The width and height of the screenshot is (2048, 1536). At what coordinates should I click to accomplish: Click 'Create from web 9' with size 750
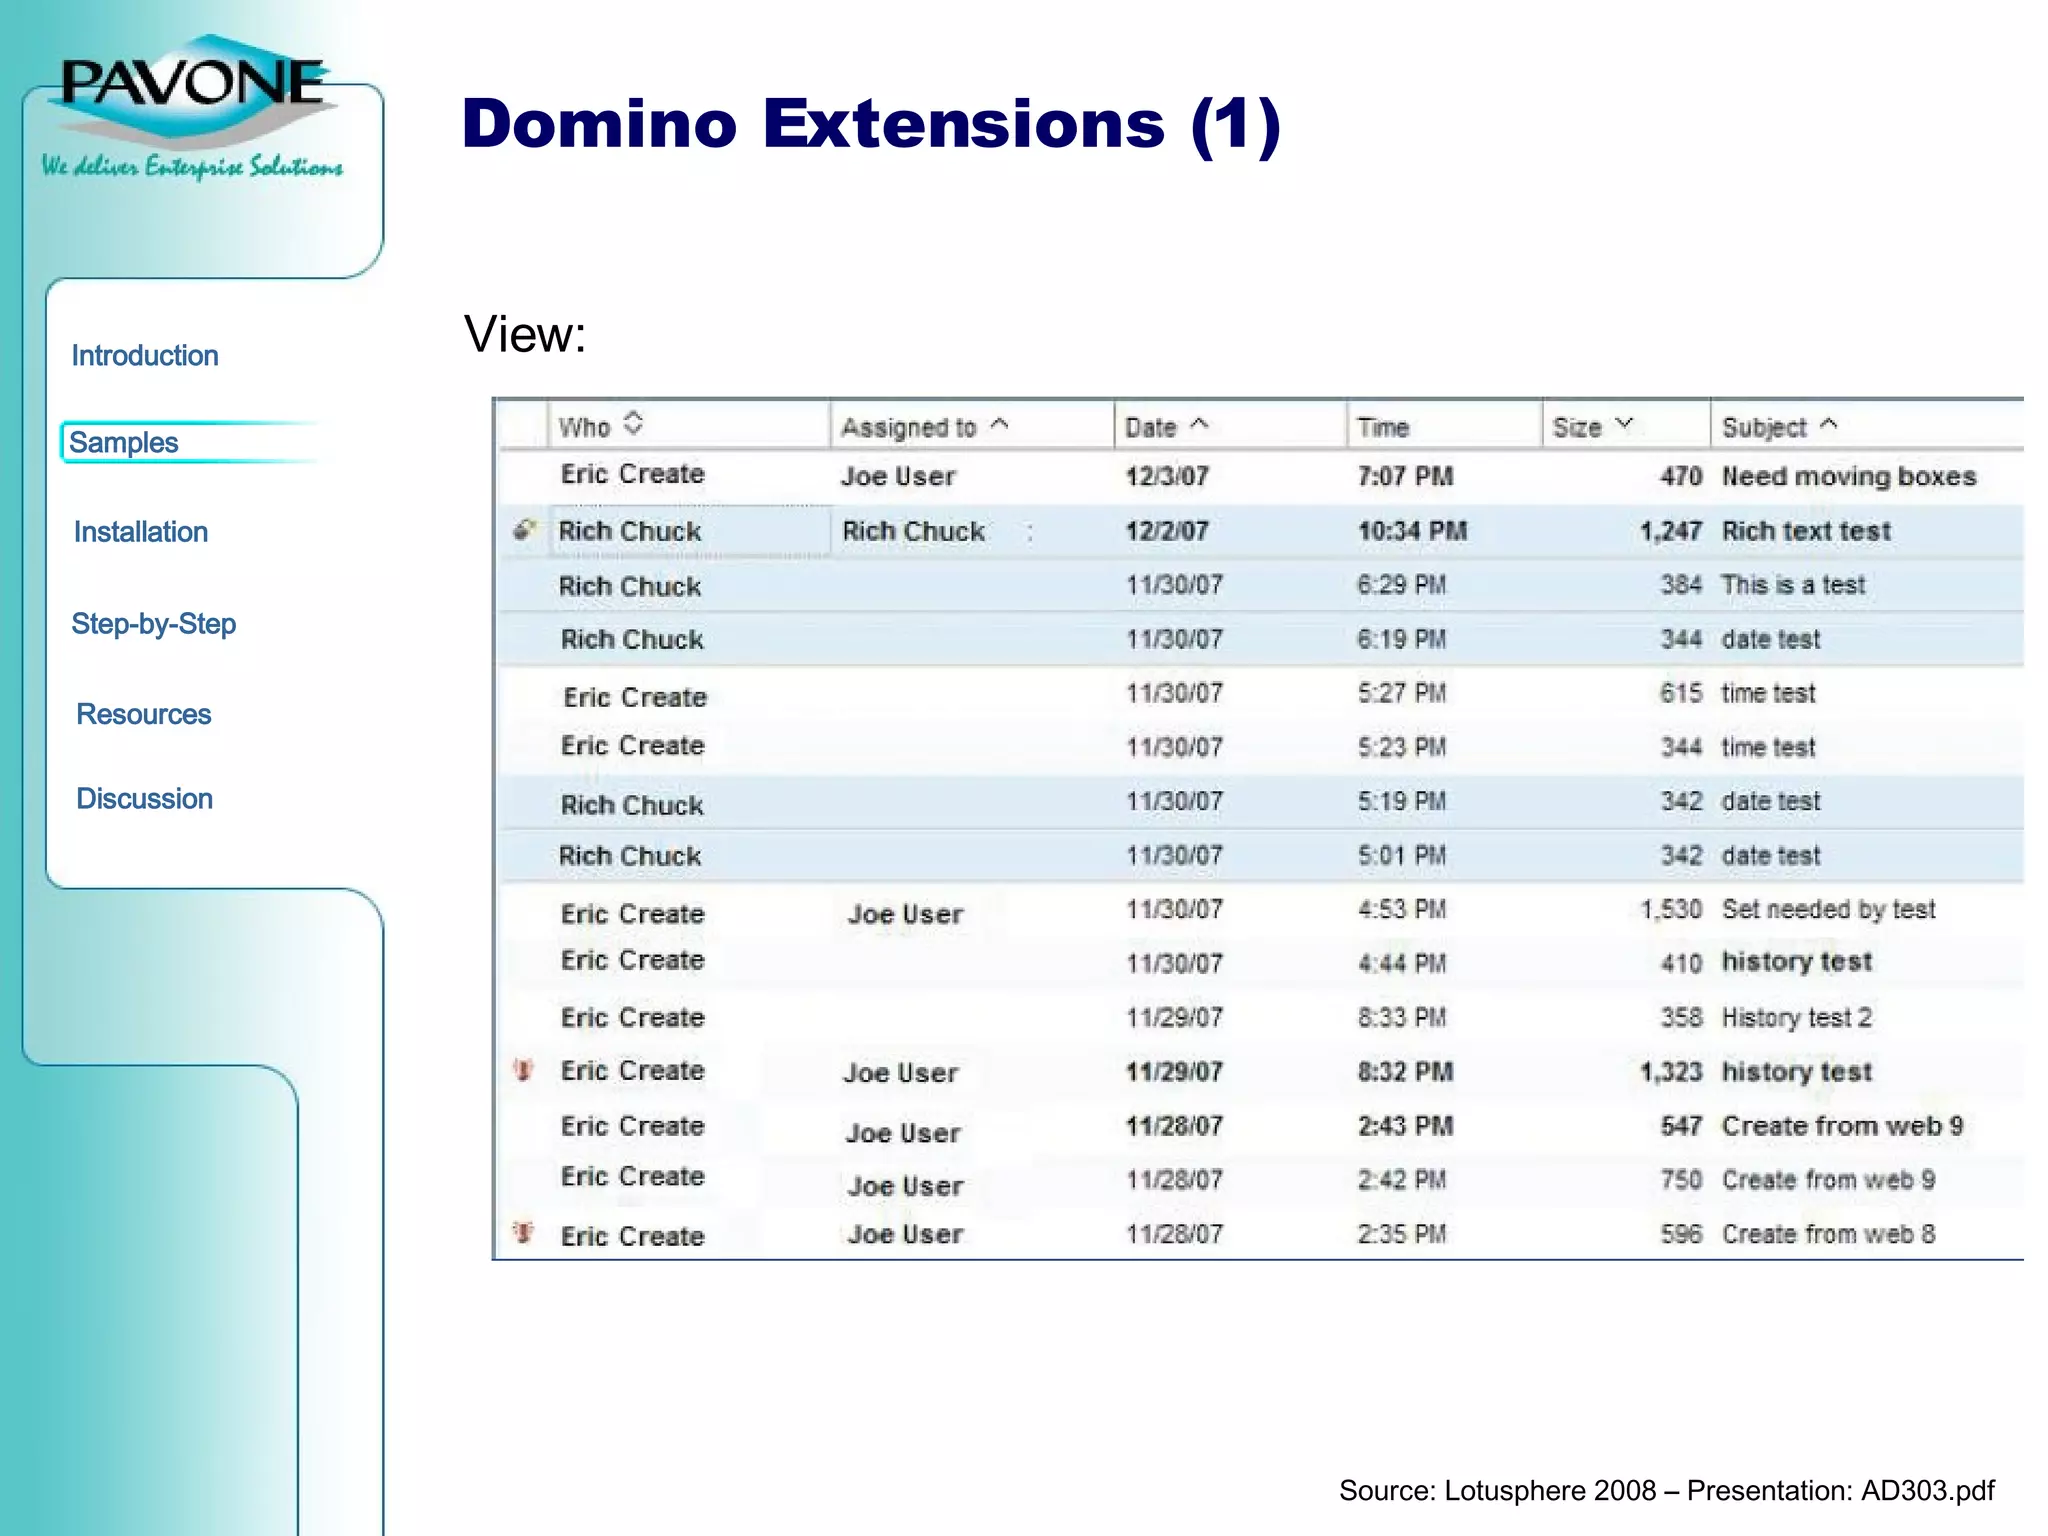(1828, 1180)
